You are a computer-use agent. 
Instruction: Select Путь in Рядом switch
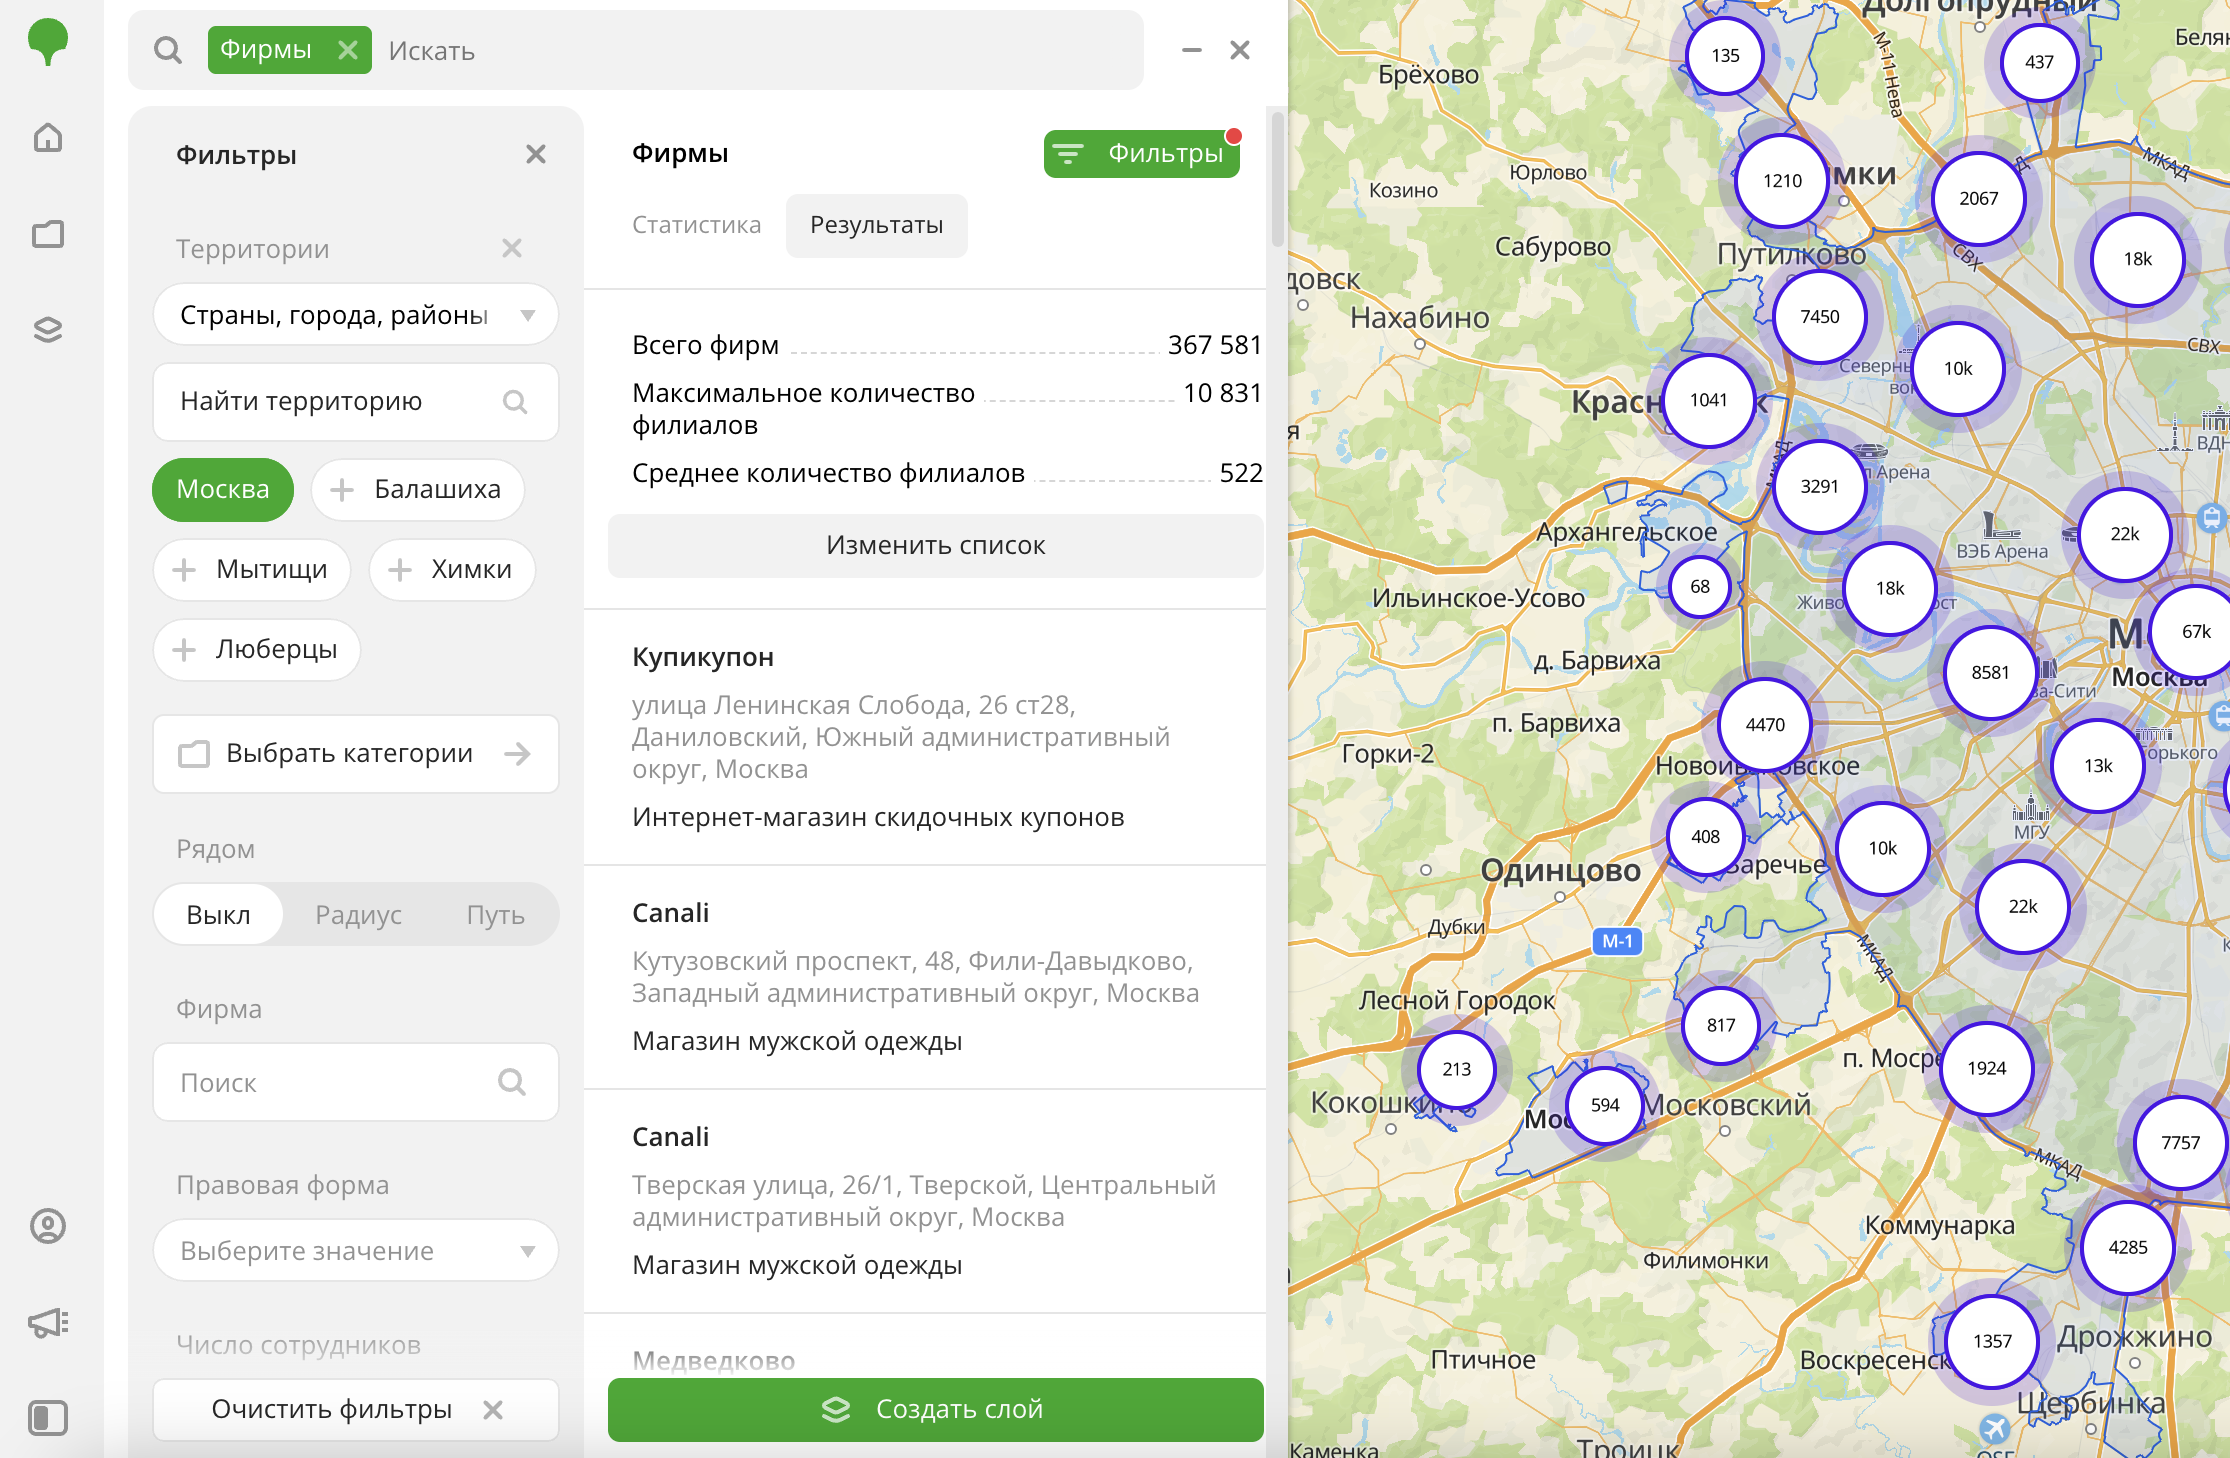pyautogui.click(x=496, y=915)
